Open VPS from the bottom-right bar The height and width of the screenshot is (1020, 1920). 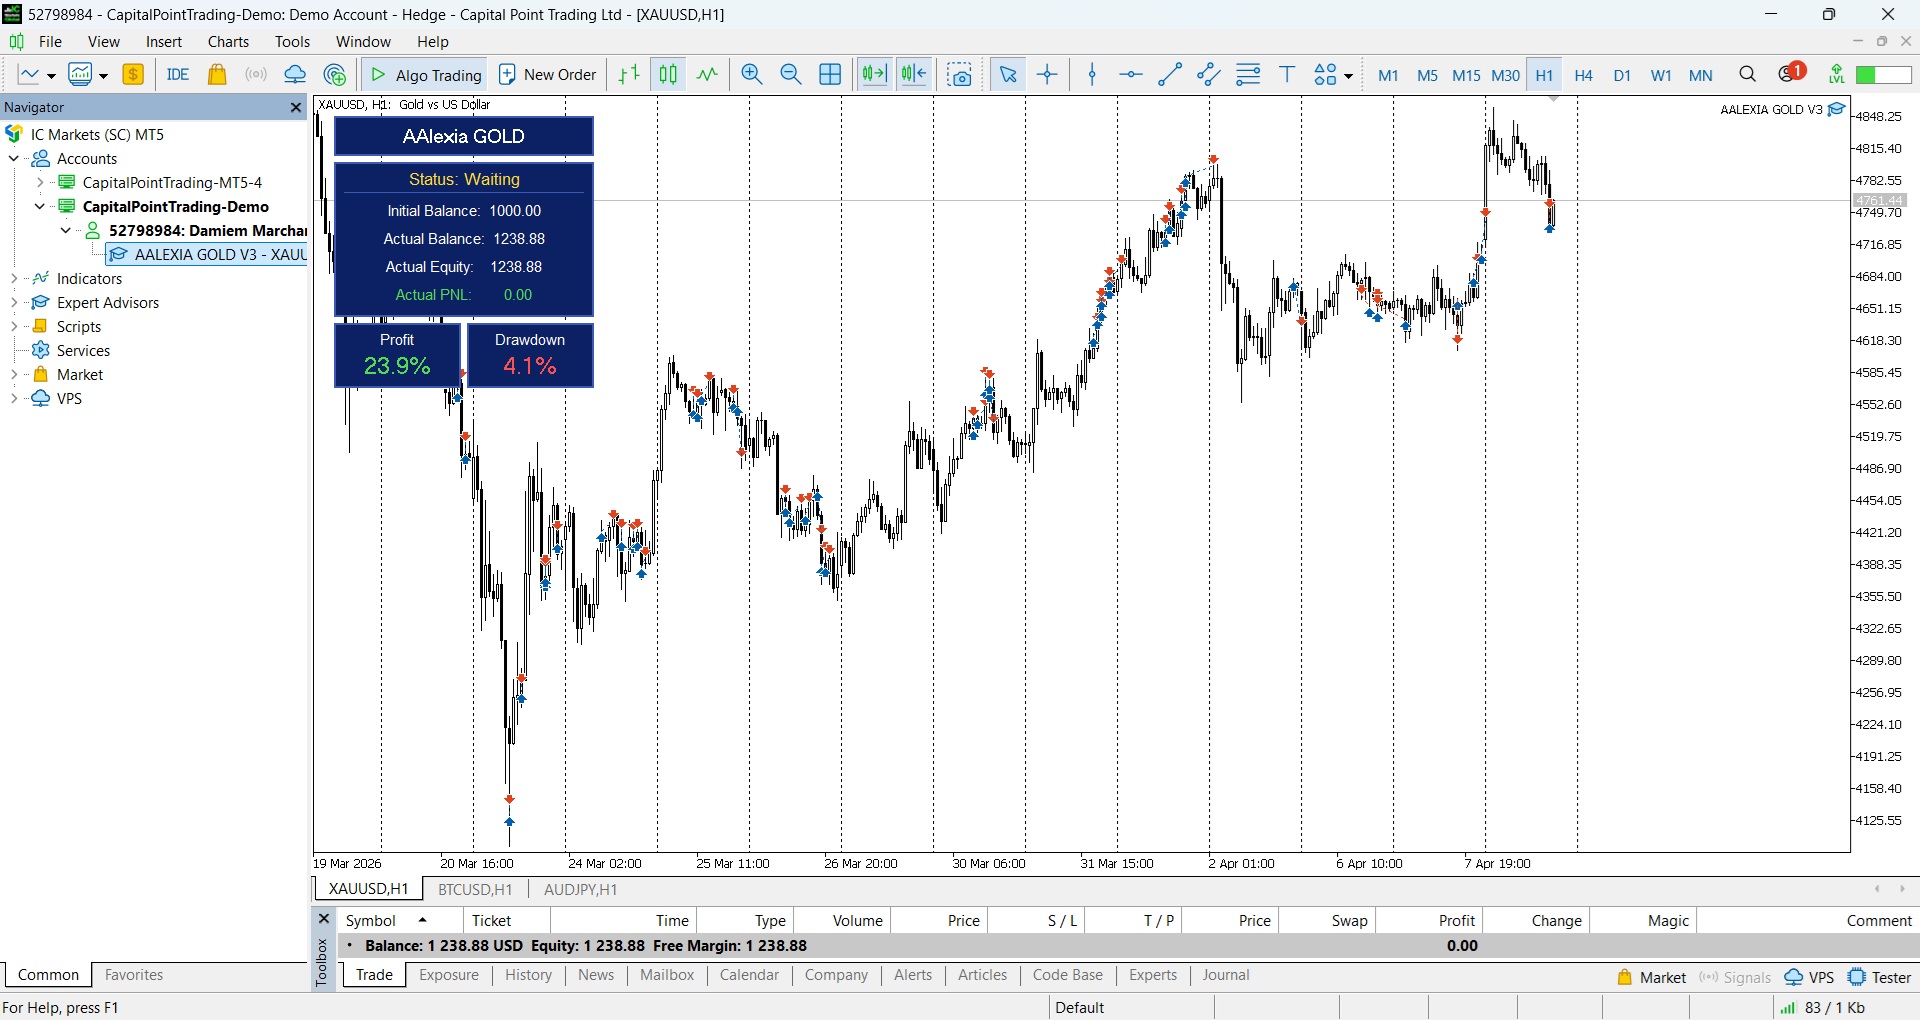tap(1810, 978)
